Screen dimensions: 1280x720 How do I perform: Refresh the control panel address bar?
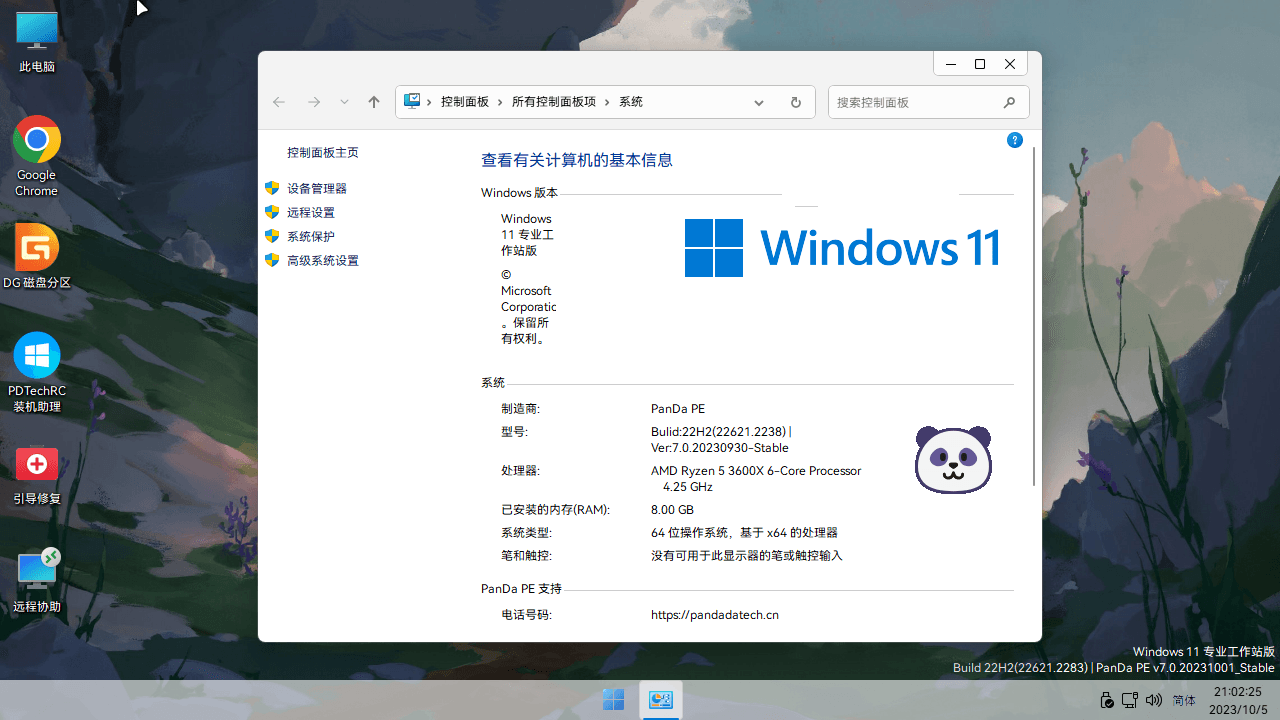(795, 102)
